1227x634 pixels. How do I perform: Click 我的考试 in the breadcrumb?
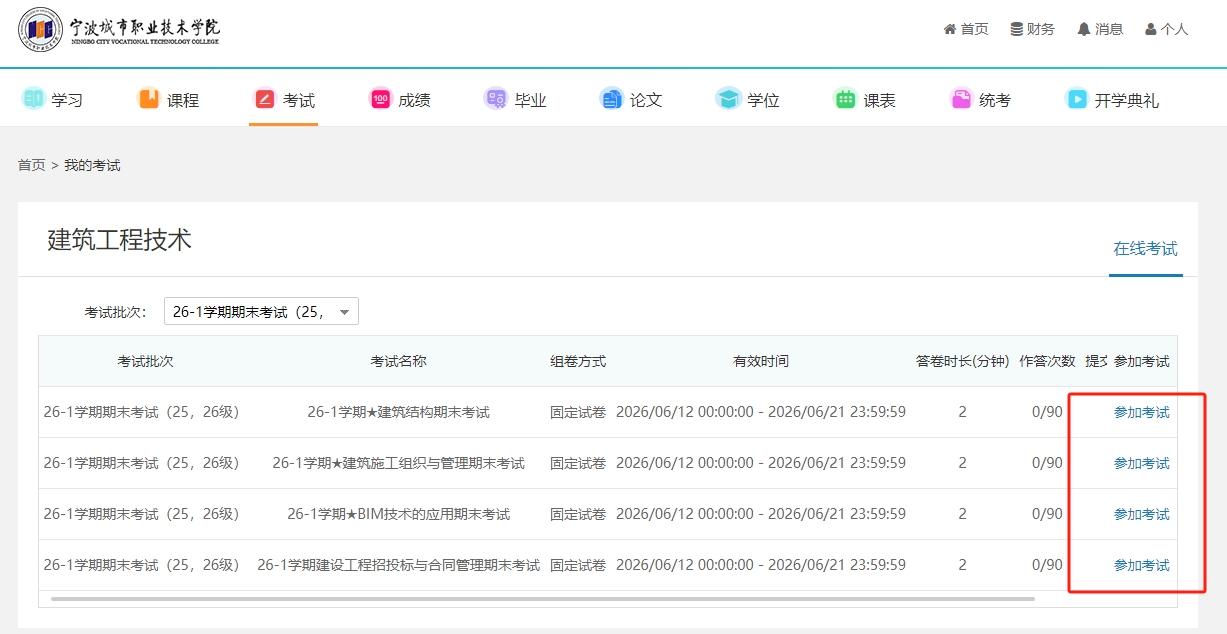(92, 165)
